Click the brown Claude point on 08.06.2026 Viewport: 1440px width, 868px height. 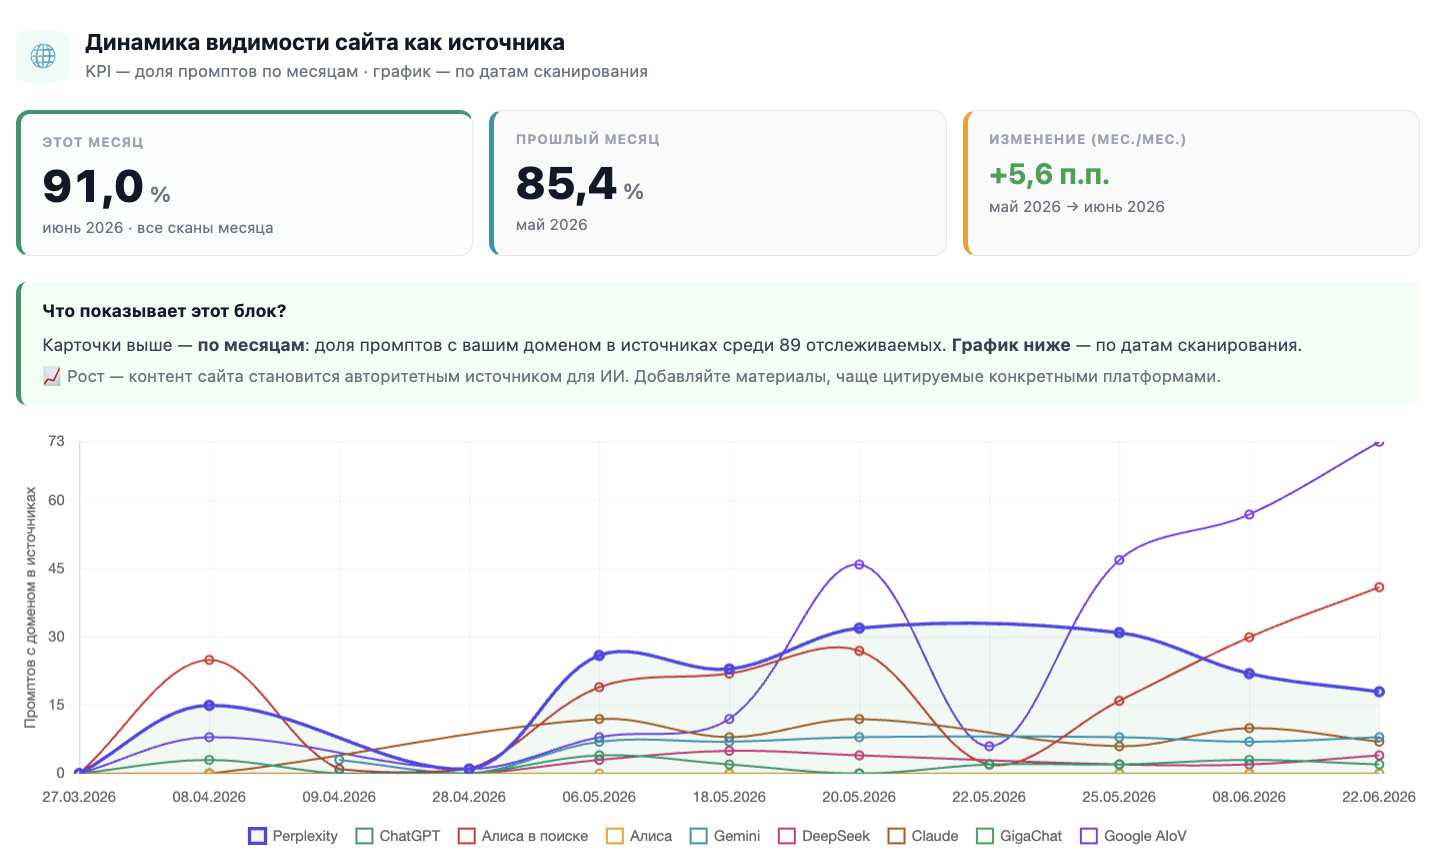coord(1249,728)
